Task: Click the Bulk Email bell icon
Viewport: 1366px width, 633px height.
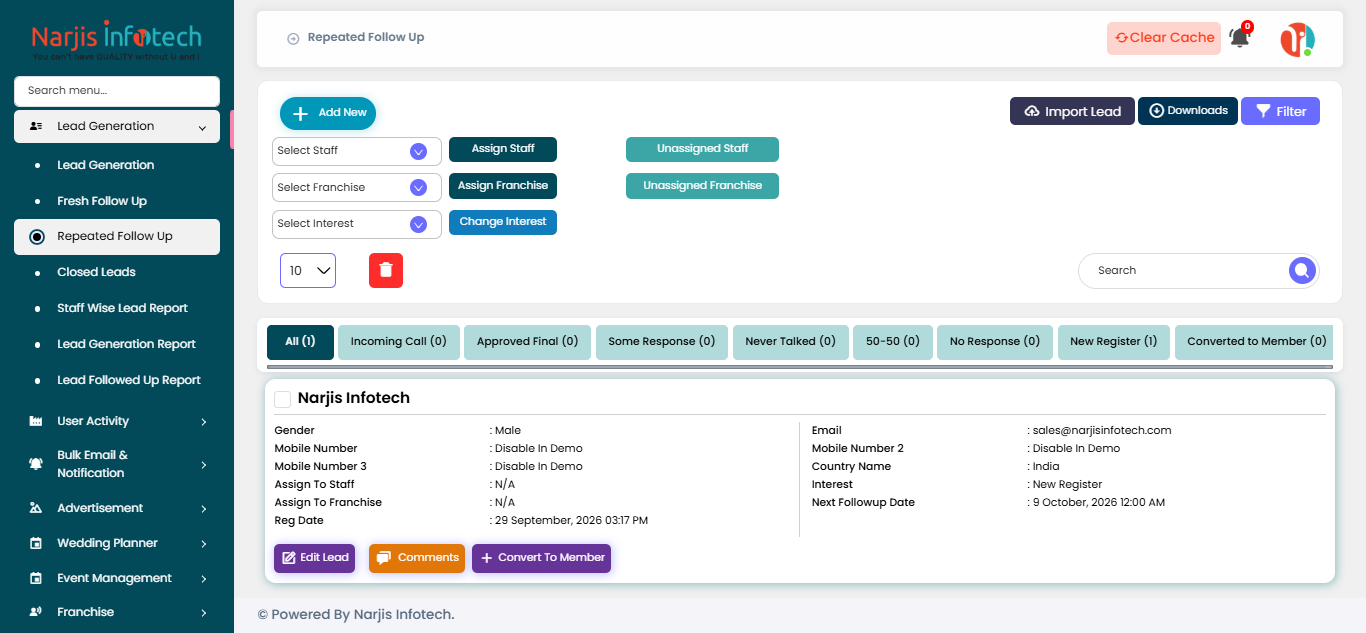Action: [36, 464]
